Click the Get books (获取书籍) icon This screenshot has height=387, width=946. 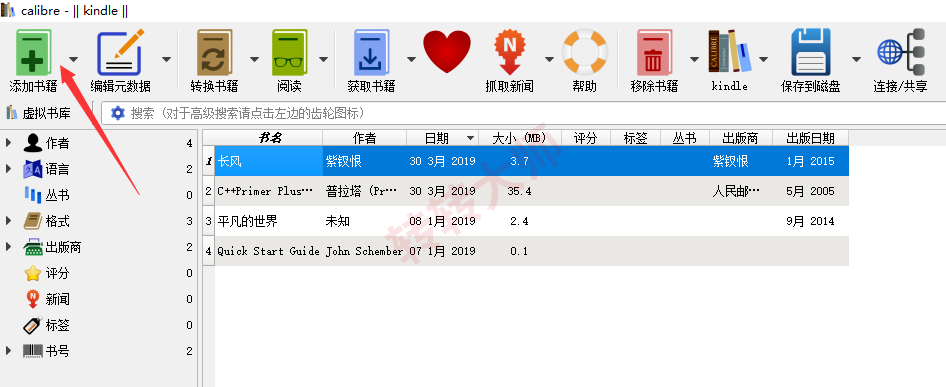[372, 53]
